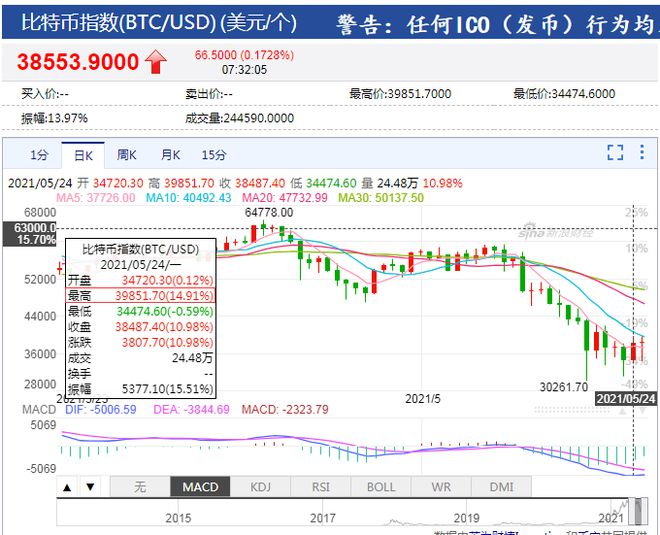This screenshot has width=660, height=535.
Task: Click the current price 38553.9000
Action: 78,62
